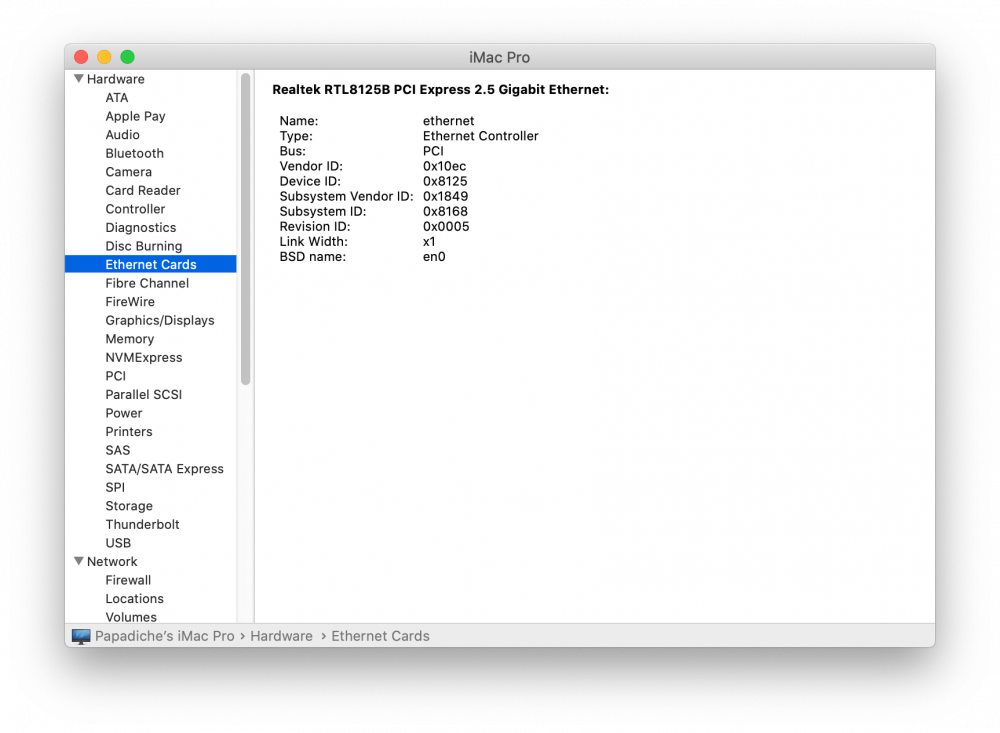This screenshot has width=1000, height=733.
Task: Select Memory in the Hardware list
Action: pyautogui.click(x=130, y=339)
